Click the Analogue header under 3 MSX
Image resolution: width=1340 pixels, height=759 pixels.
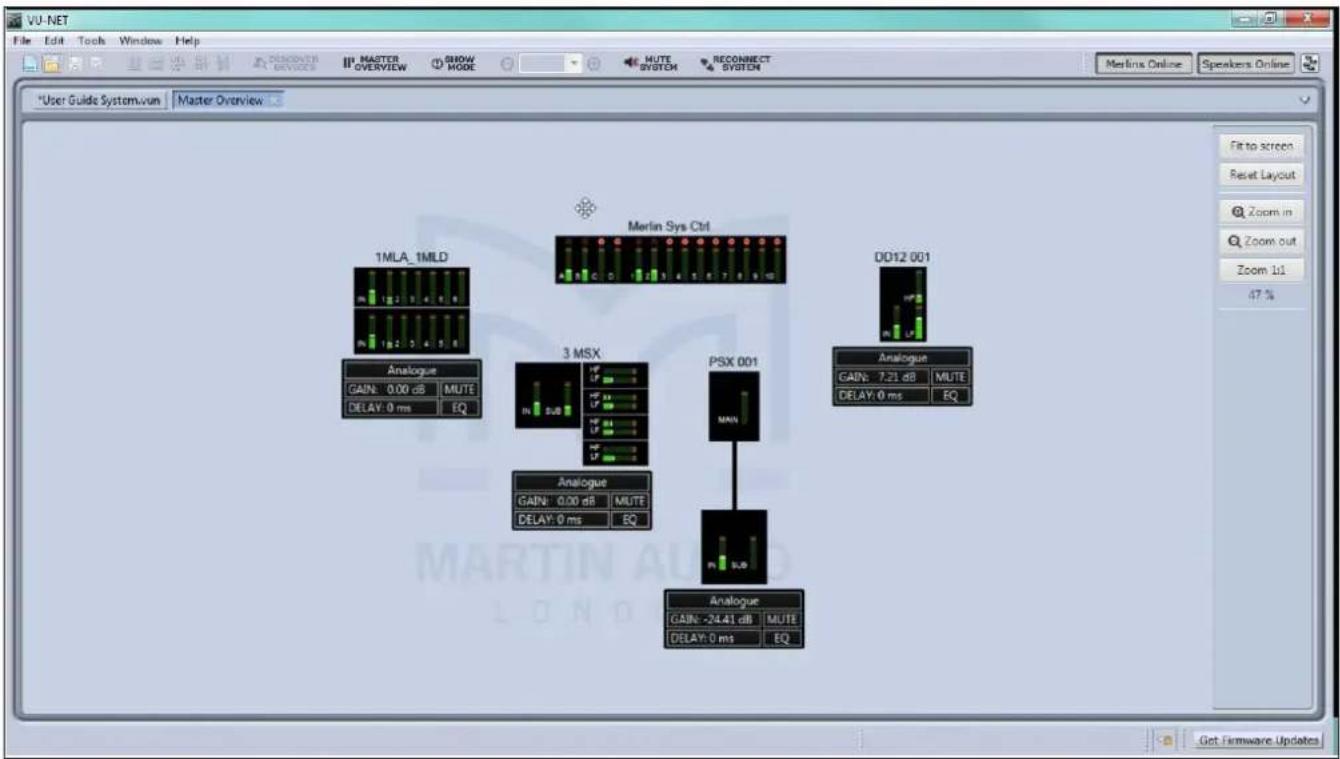tap(581, 482)
